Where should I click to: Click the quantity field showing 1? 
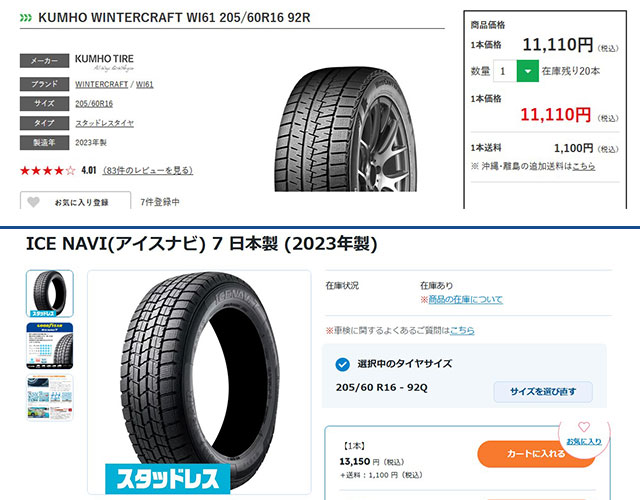click(x=505, y=71)
